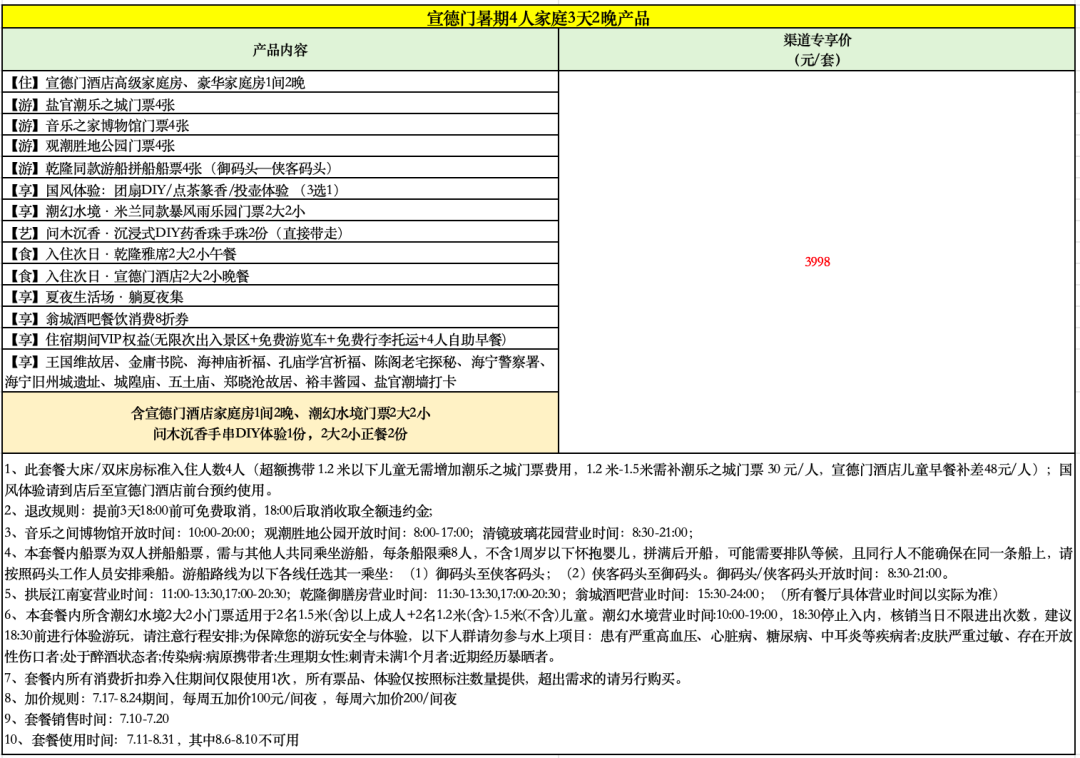Image resolution: width=1080 pixels, height=758 pixels.
Task: Click the red price value "3998"
Action: (x=817, y=262)
